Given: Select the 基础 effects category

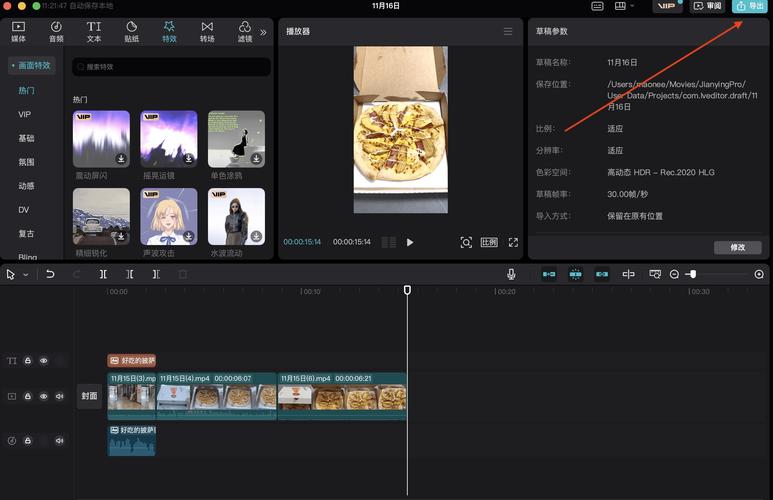Looking at the screenshot, I should tap(26, 138).
